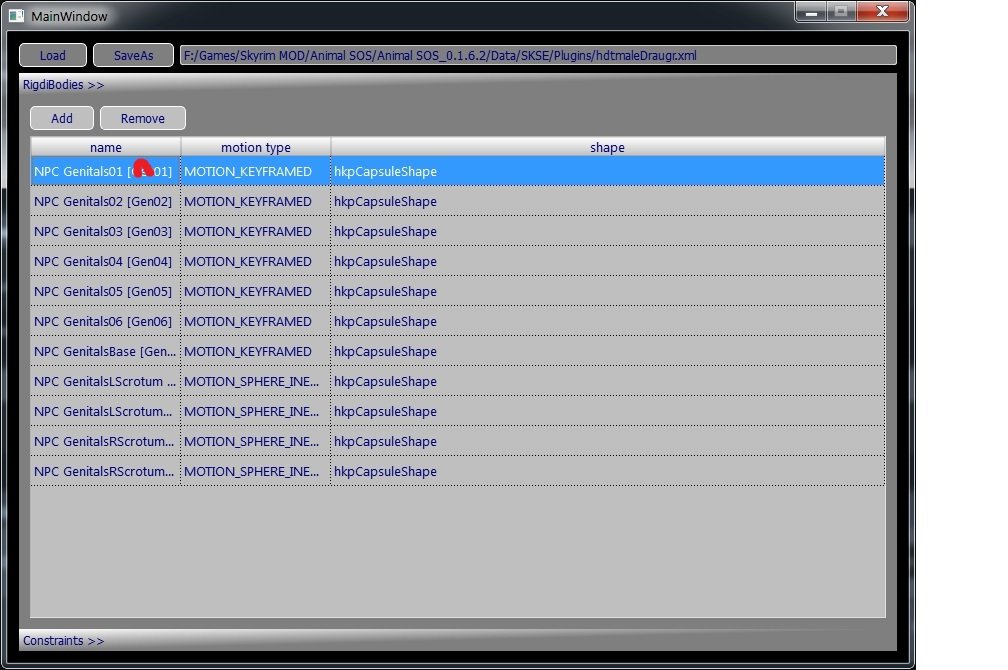Click the Load button
The height and width of the screenshot is (670, 1008).
coord(53,55)
